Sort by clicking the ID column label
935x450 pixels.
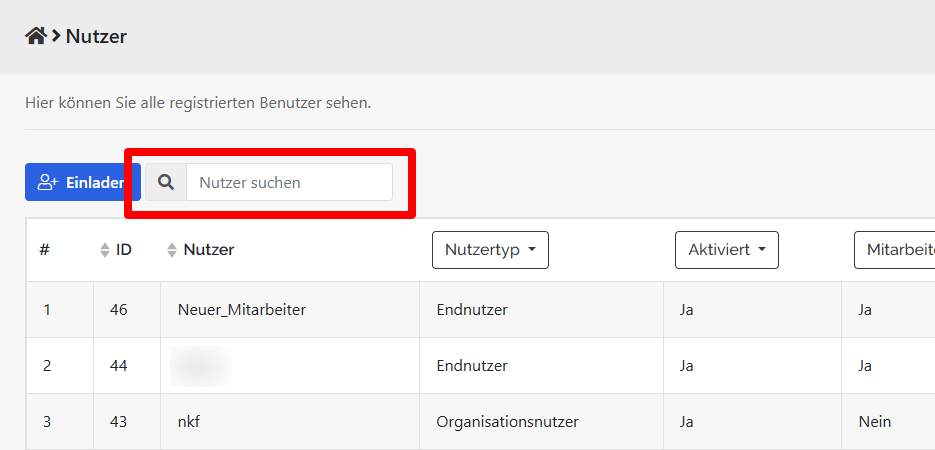point(124,250)
